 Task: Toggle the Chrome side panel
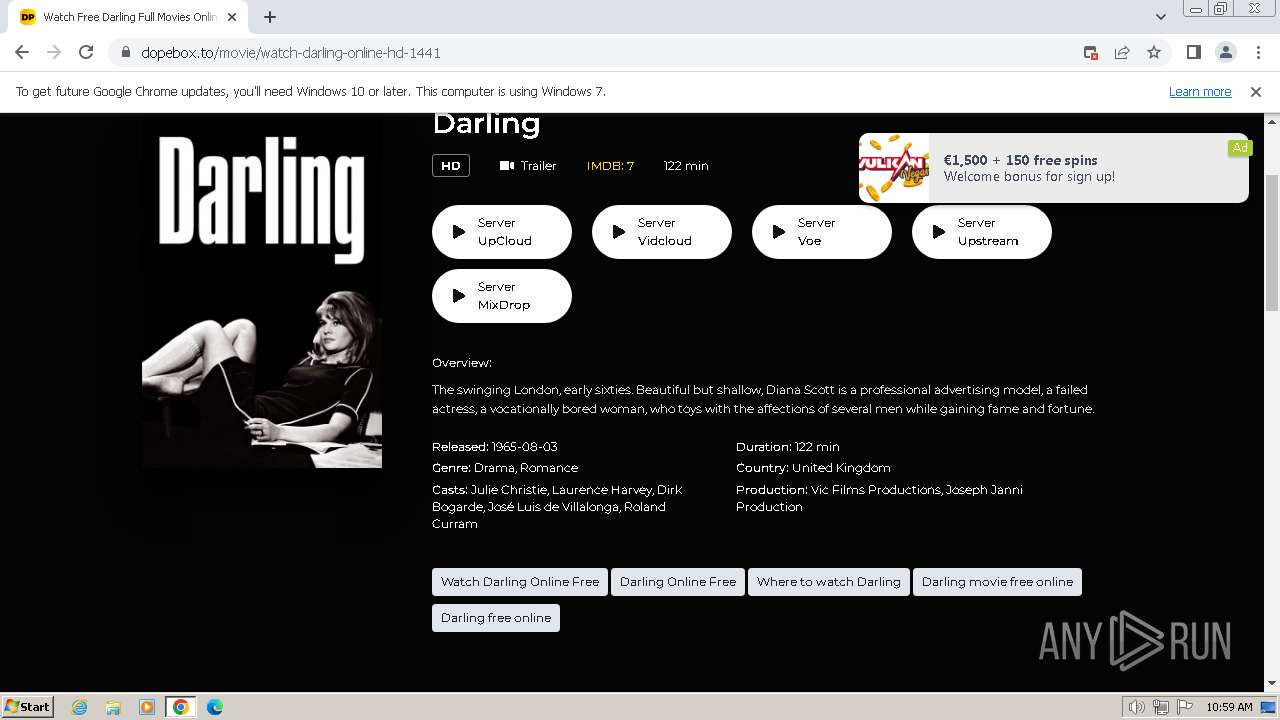1193,52
